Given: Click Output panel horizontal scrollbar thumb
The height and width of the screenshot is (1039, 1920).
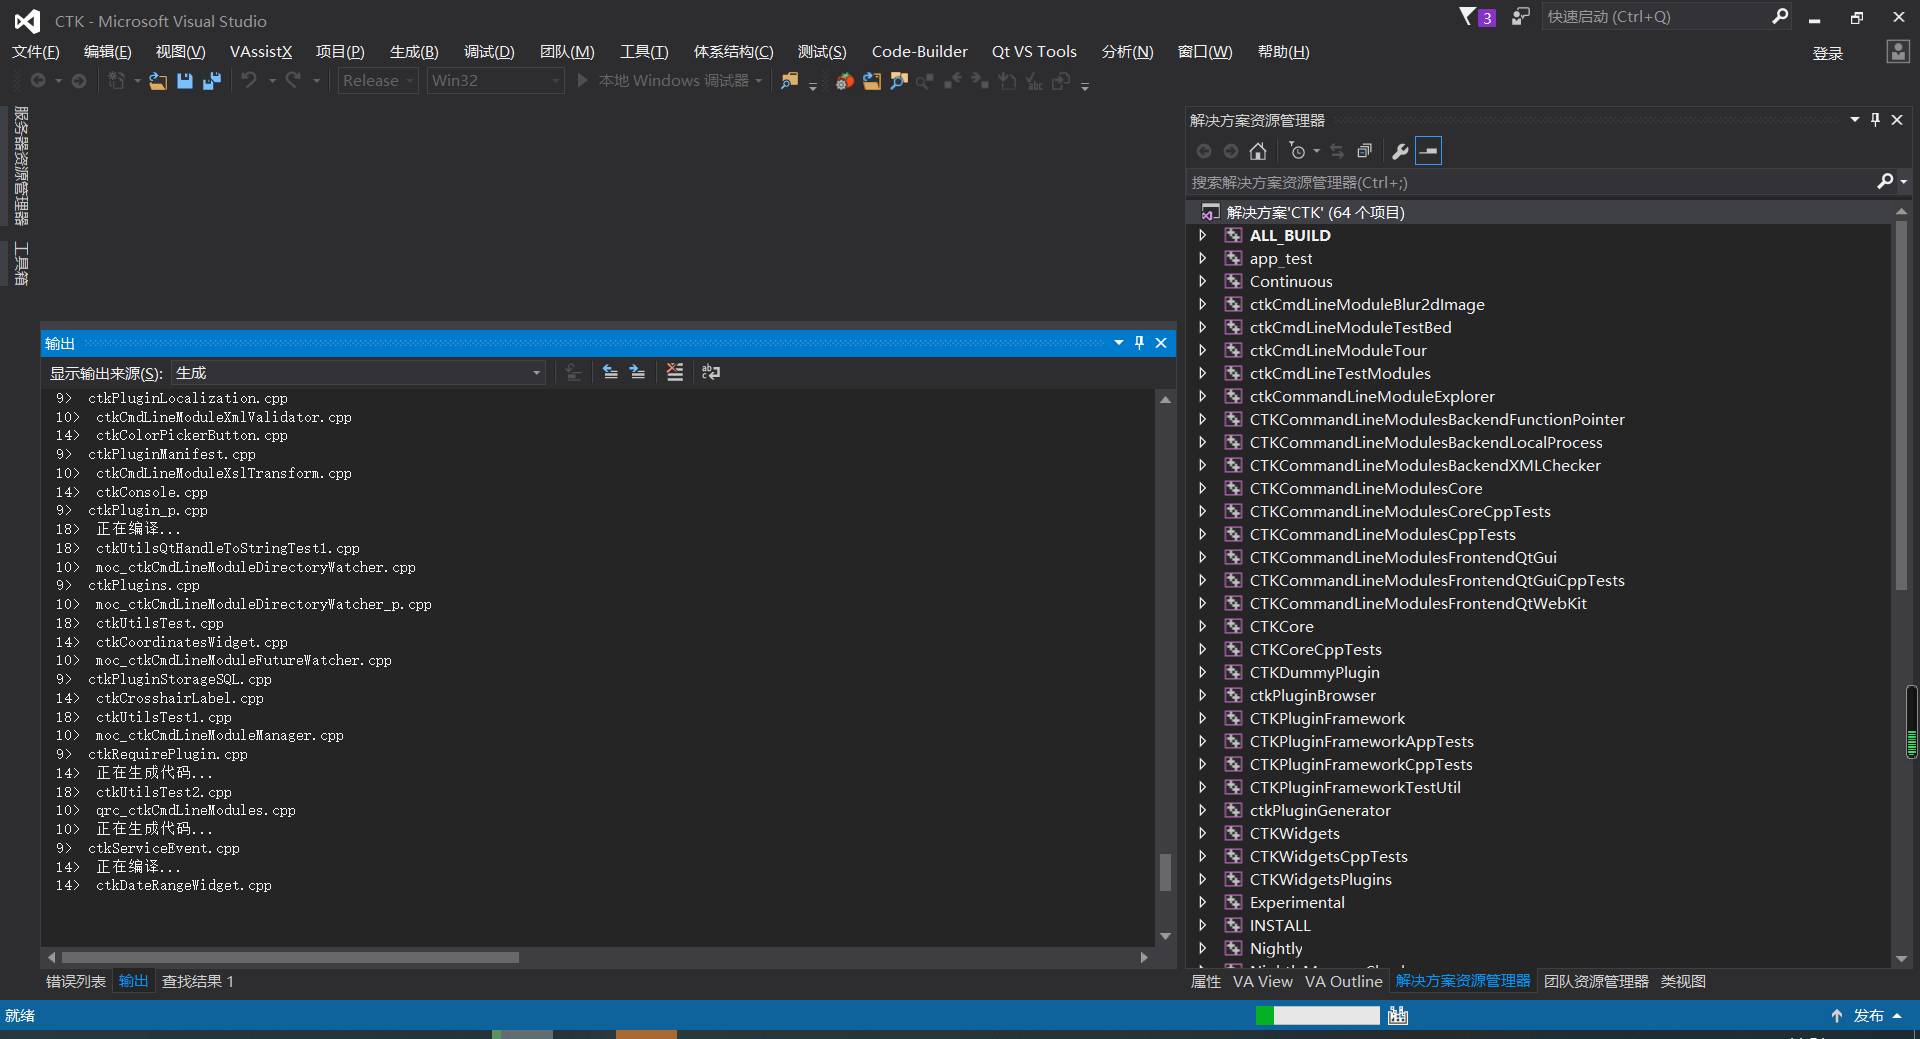Looking at the screenshot, I should pos(290,957).
